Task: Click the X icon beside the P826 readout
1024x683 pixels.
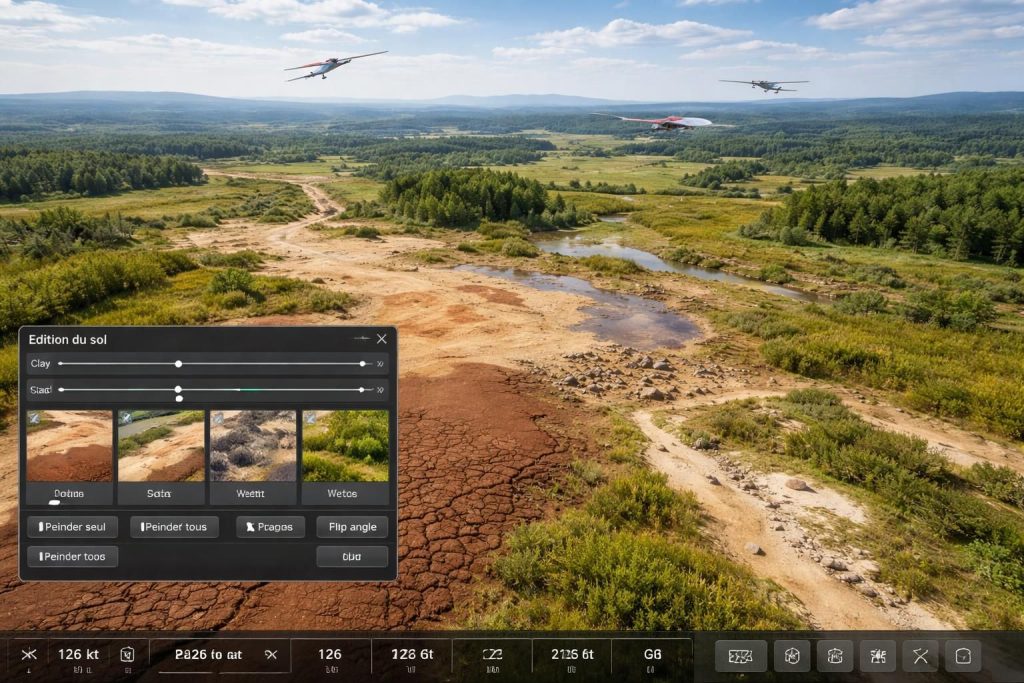Action: point(271,654)
